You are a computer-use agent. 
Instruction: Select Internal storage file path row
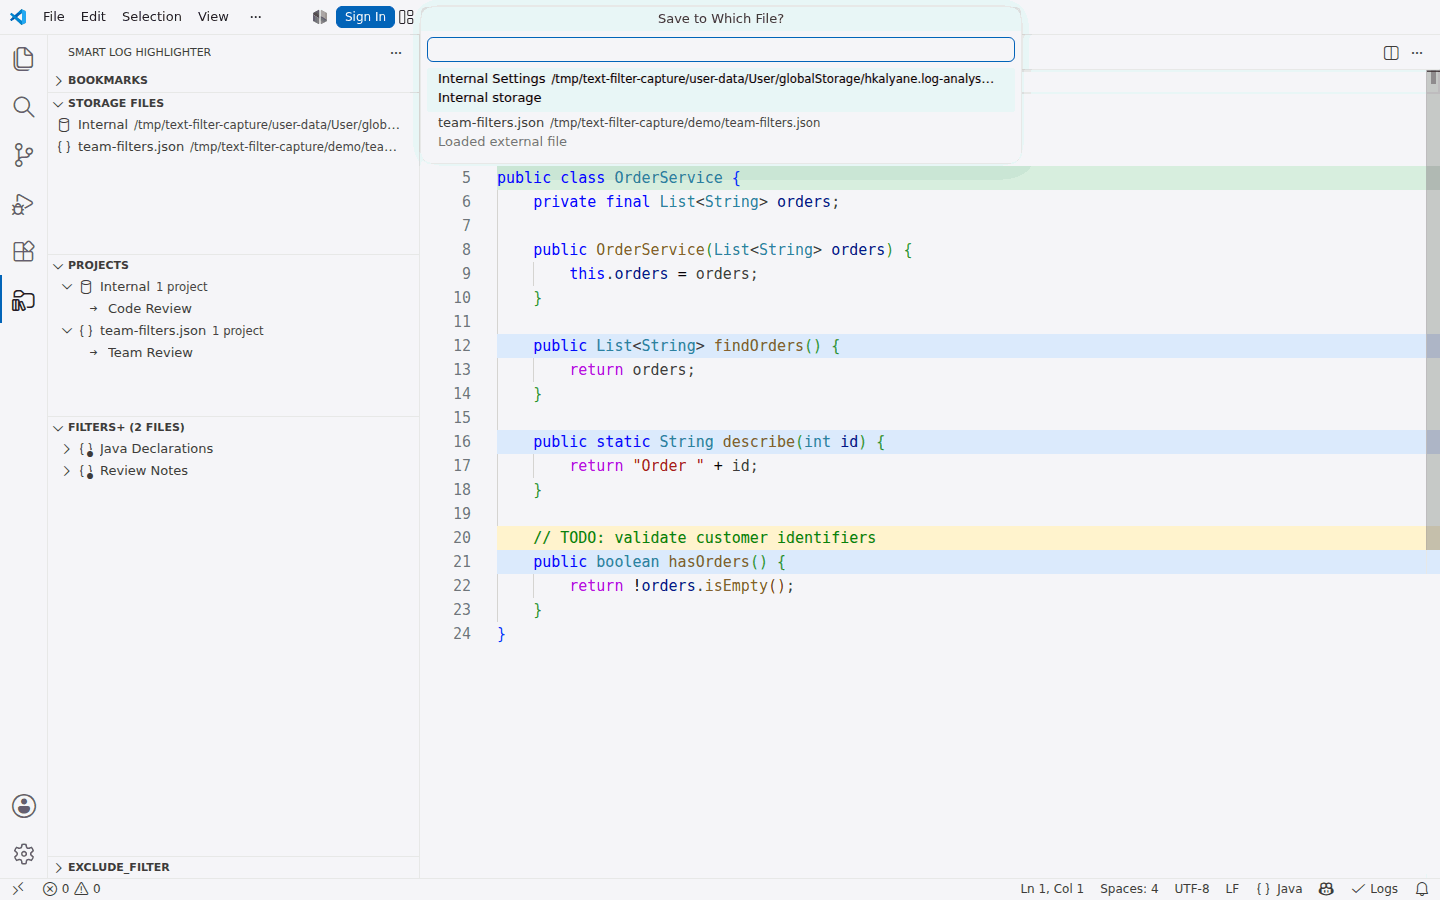tap(234, 125)
